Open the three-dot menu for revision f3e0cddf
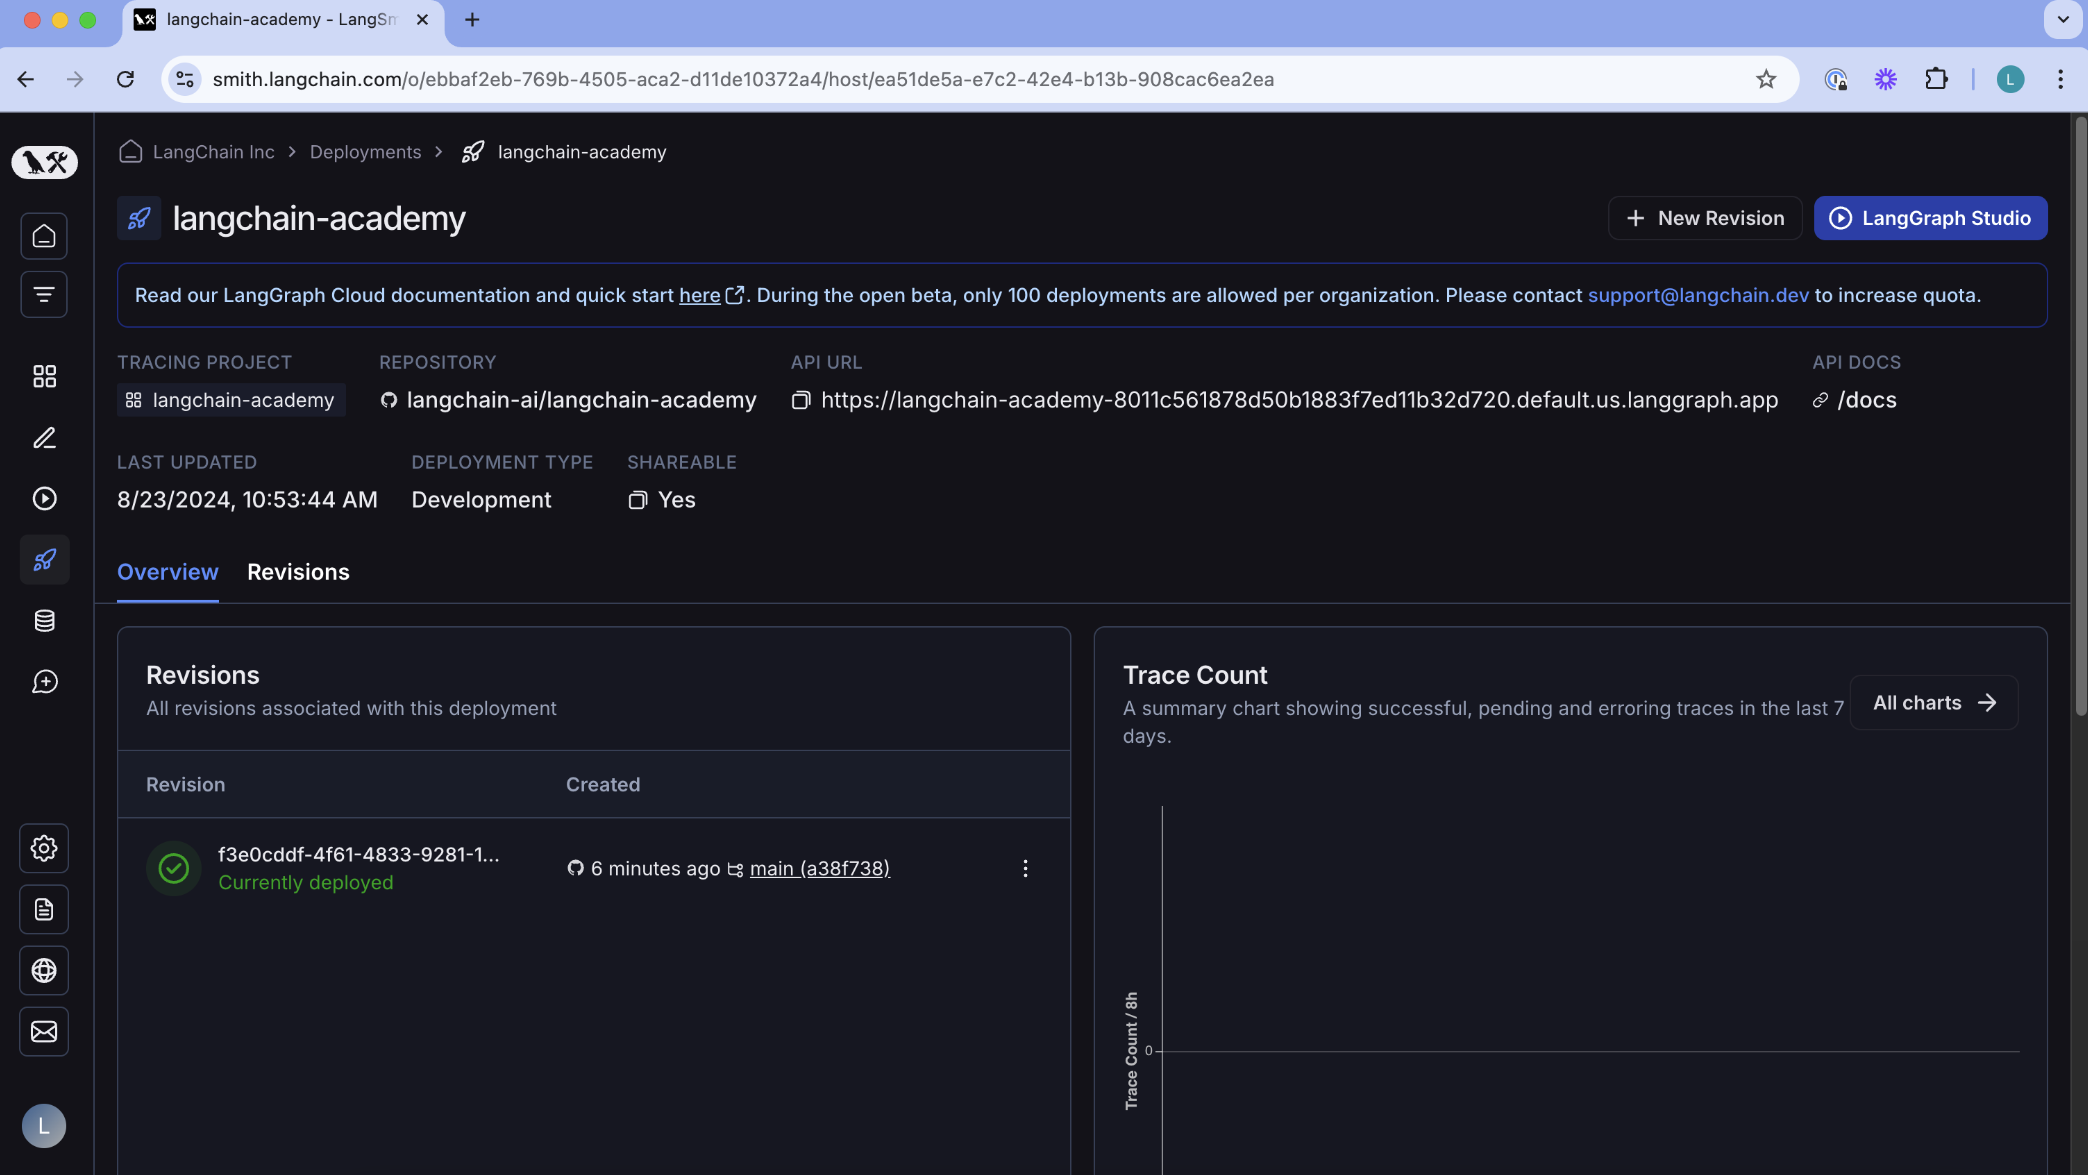The height and width of the screenshot is (1175, 2088). click(x=1025, y=868)
